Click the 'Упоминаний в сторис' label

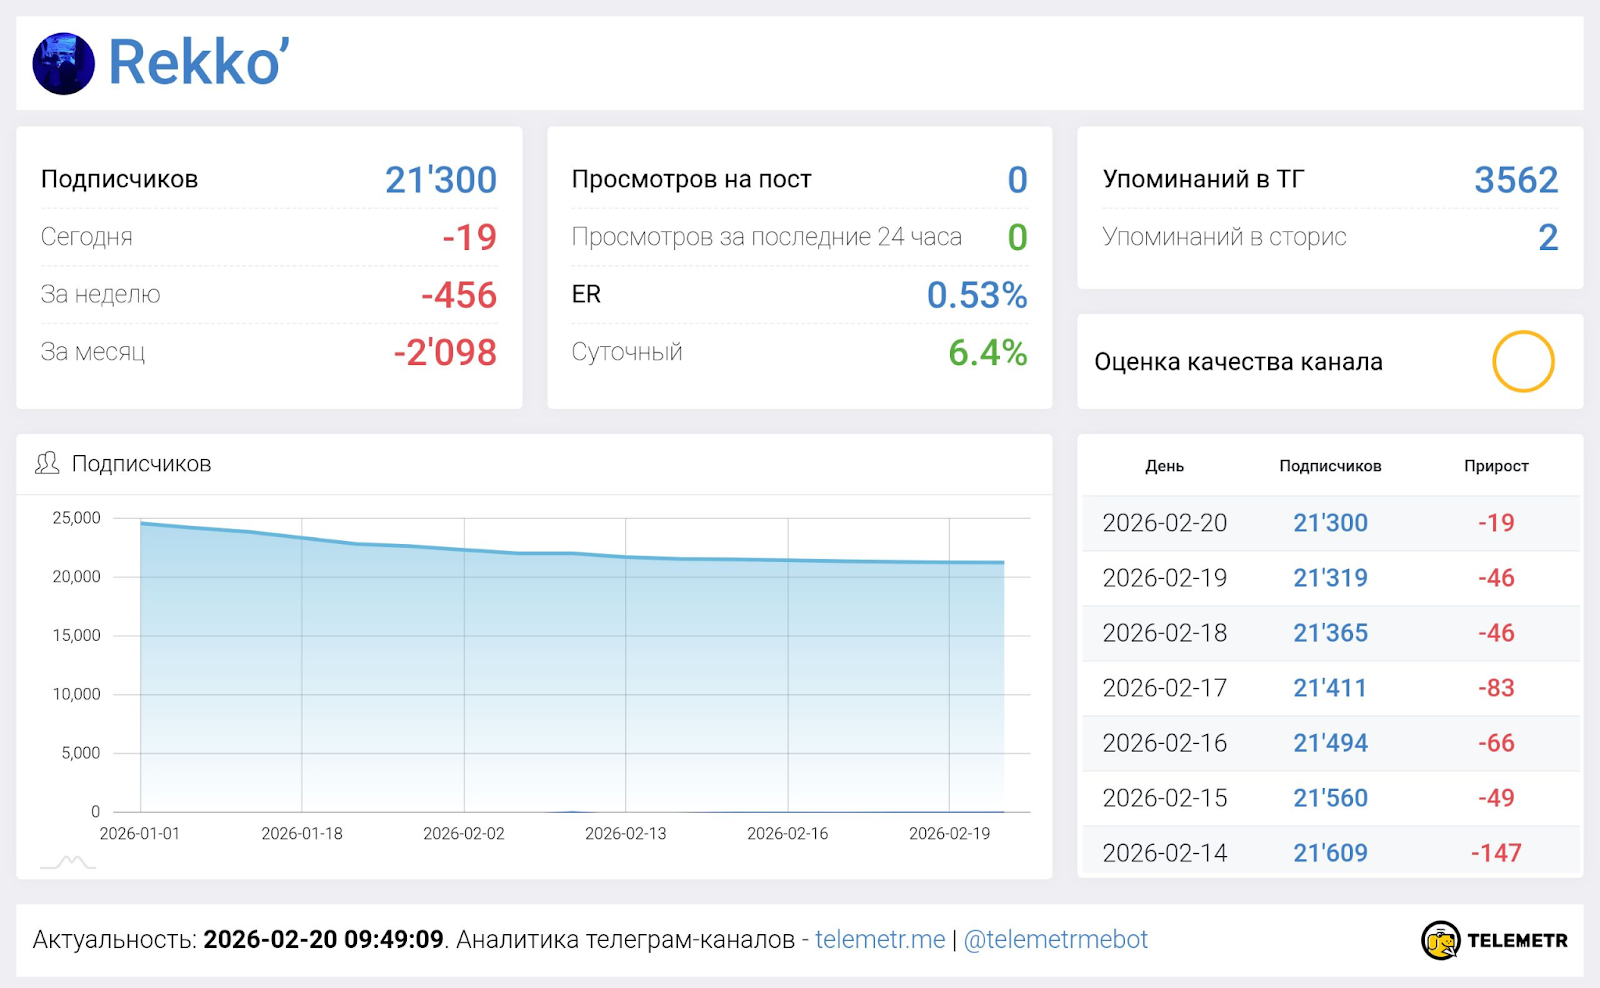tap(1224, 237)
